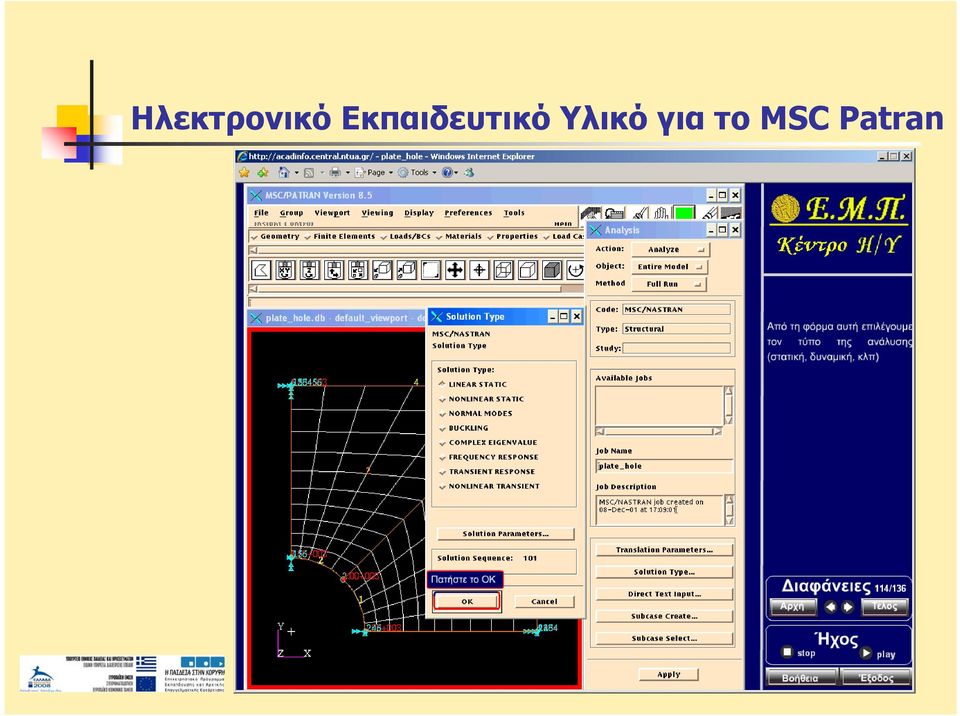Click the IE Help question-mark icon

447,173
